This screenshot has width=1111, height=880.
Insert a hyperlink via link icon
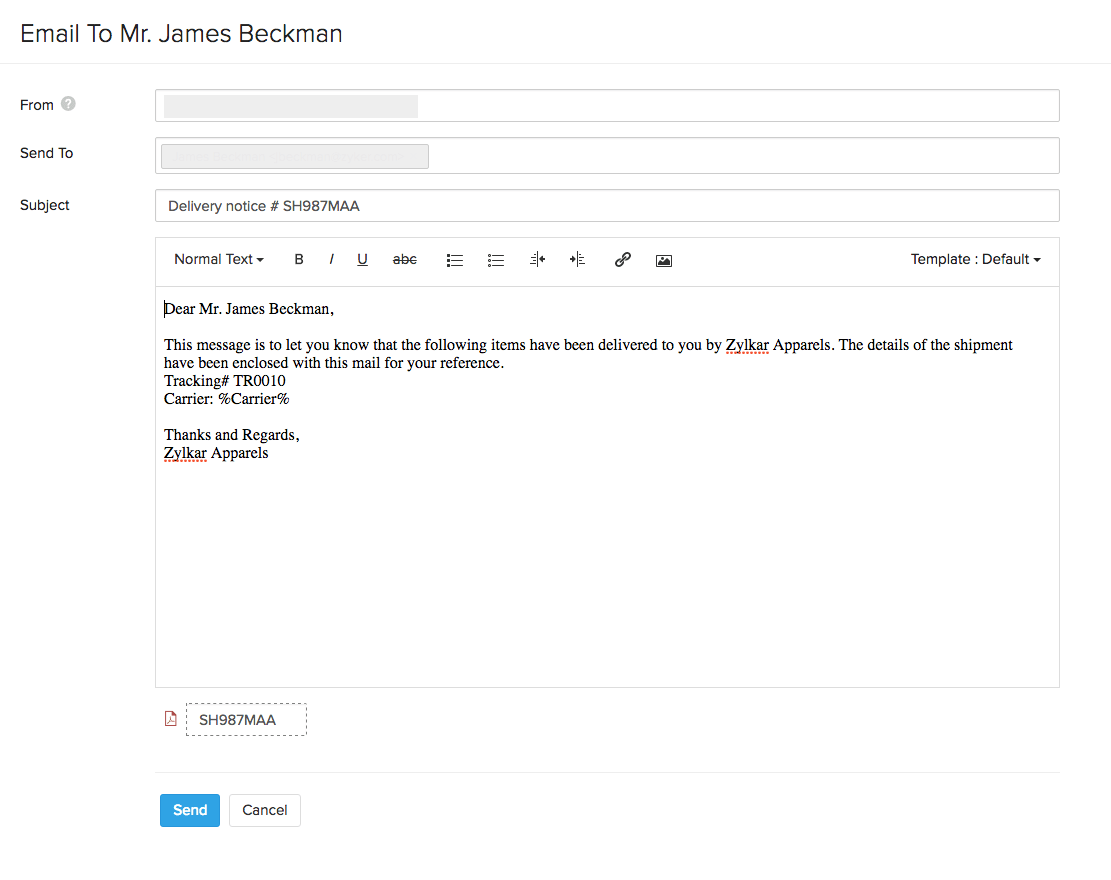coord(622,260)
